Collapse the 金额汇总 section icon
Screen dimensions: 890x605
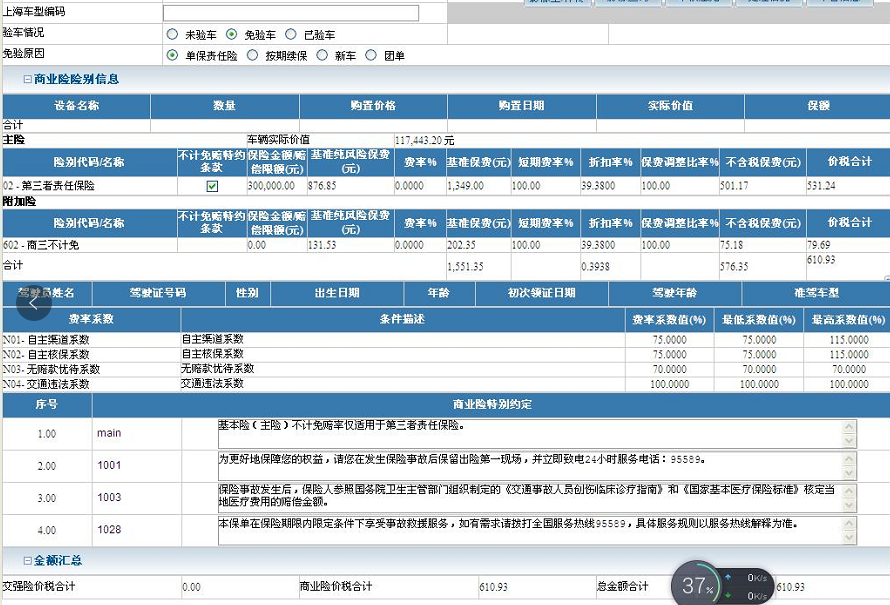click(27, 560)
